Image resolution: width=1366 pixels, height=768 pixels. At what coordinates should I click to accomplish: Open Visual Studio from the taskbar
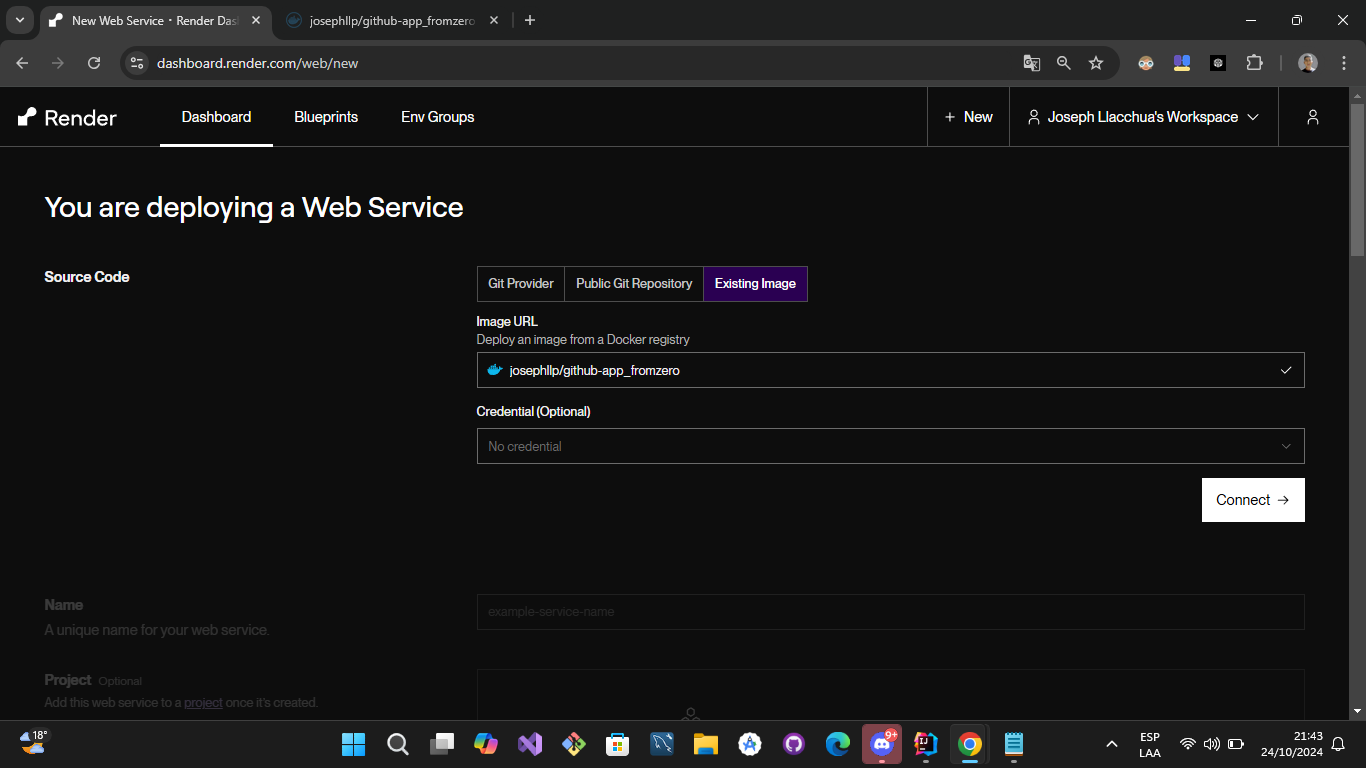click(x=529, y=744)
